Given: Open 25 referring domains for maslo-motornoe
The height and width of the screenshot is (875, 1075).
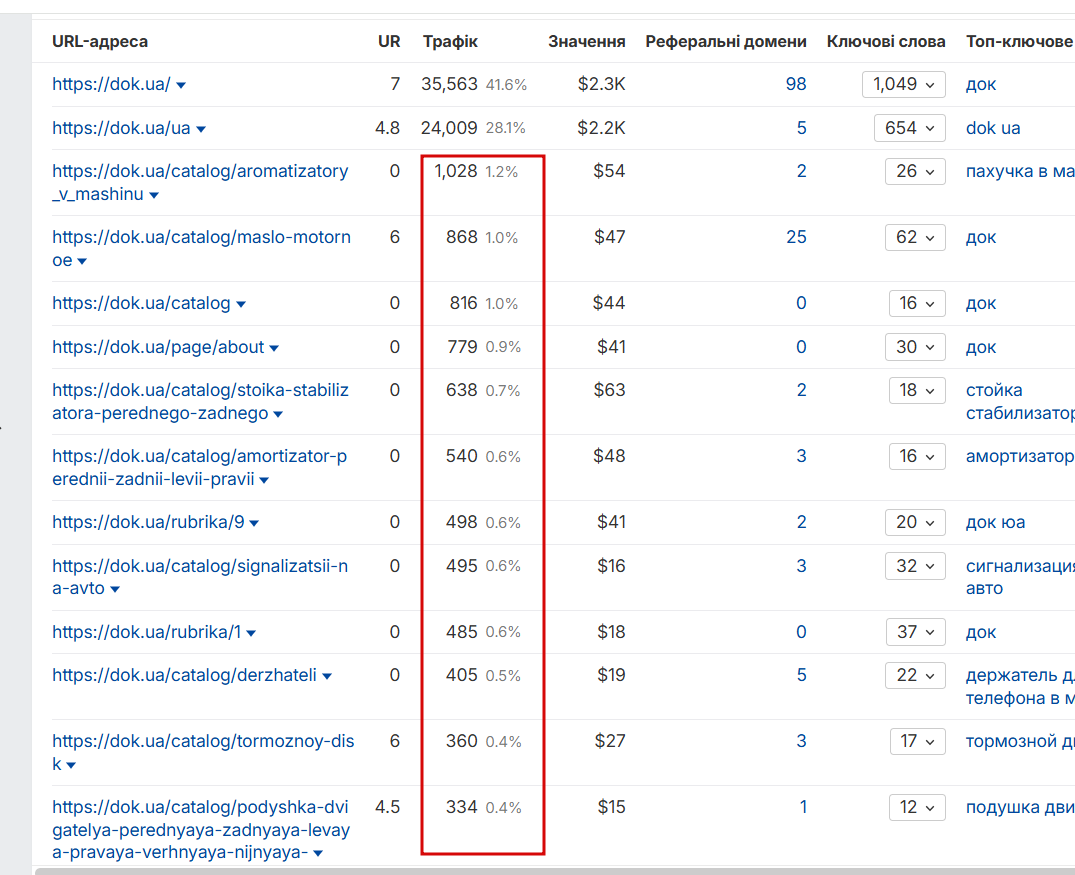Looking at the screenshot, I should pyautogui.click(x=796, y=237).
